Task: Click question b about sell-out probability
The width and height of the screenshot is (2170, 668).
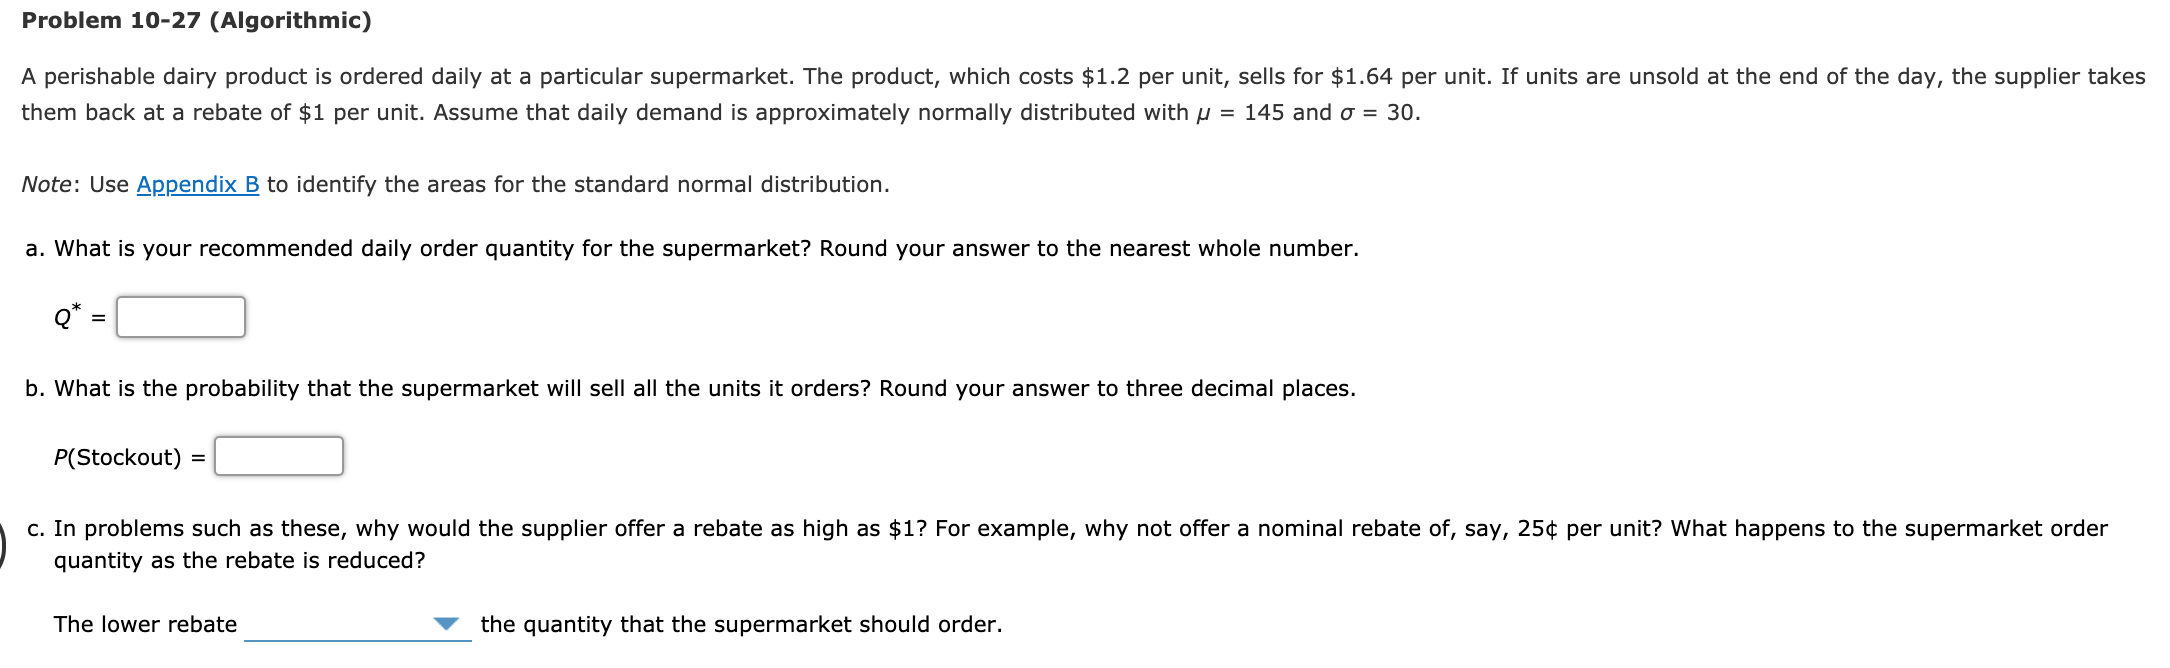Action: (x=690, y=388)
